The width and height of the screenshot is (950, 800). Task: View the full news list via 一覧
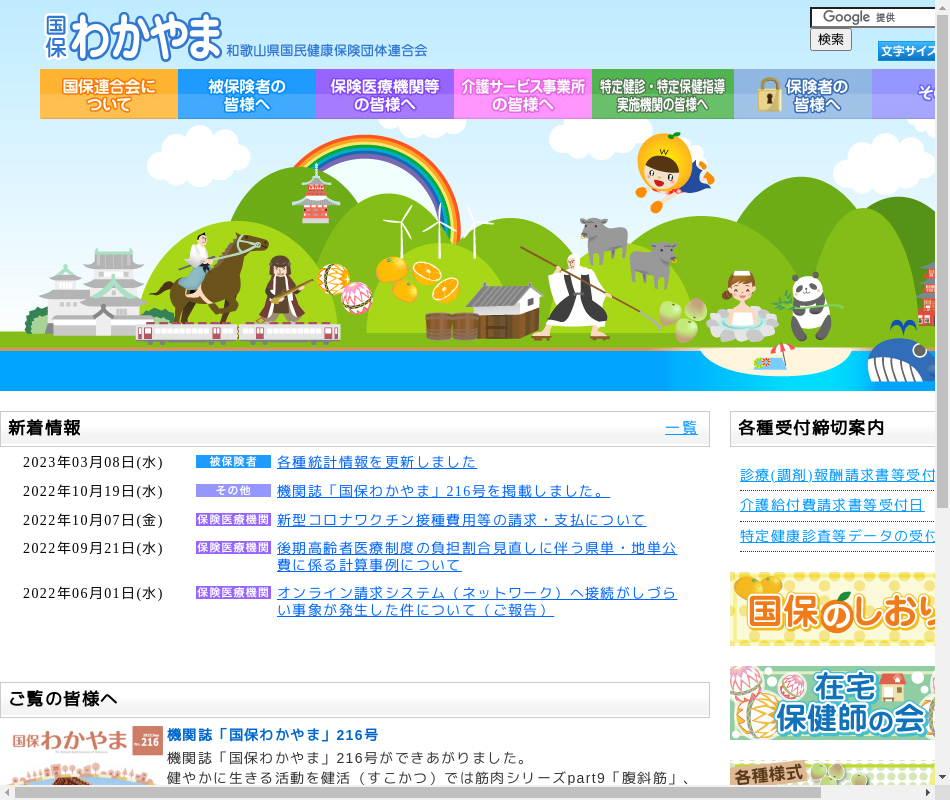tap(681, 428)
